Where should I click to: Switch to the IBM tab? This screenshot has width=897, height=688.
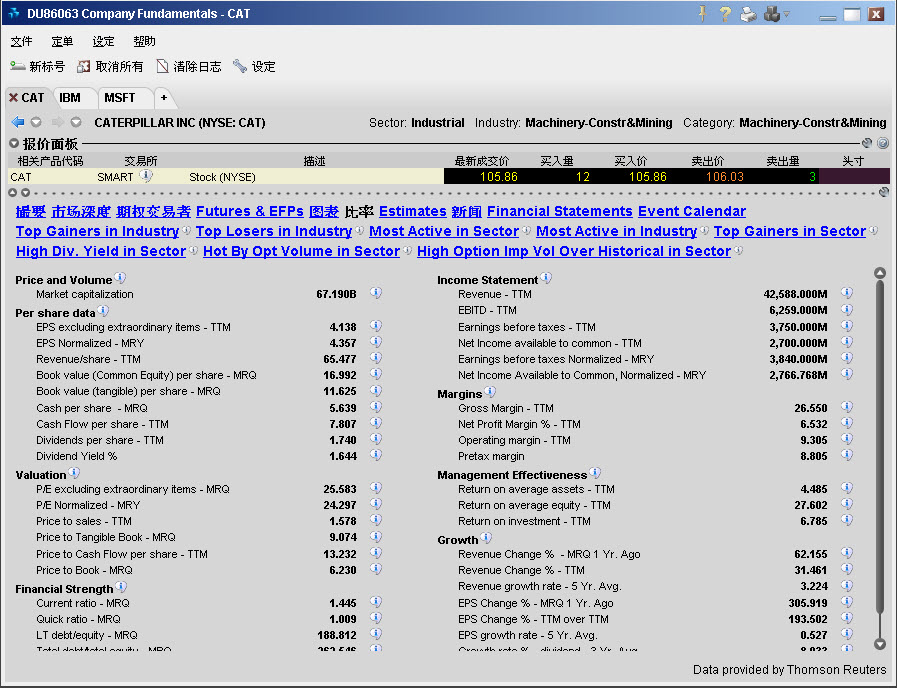tap(70, 98)
